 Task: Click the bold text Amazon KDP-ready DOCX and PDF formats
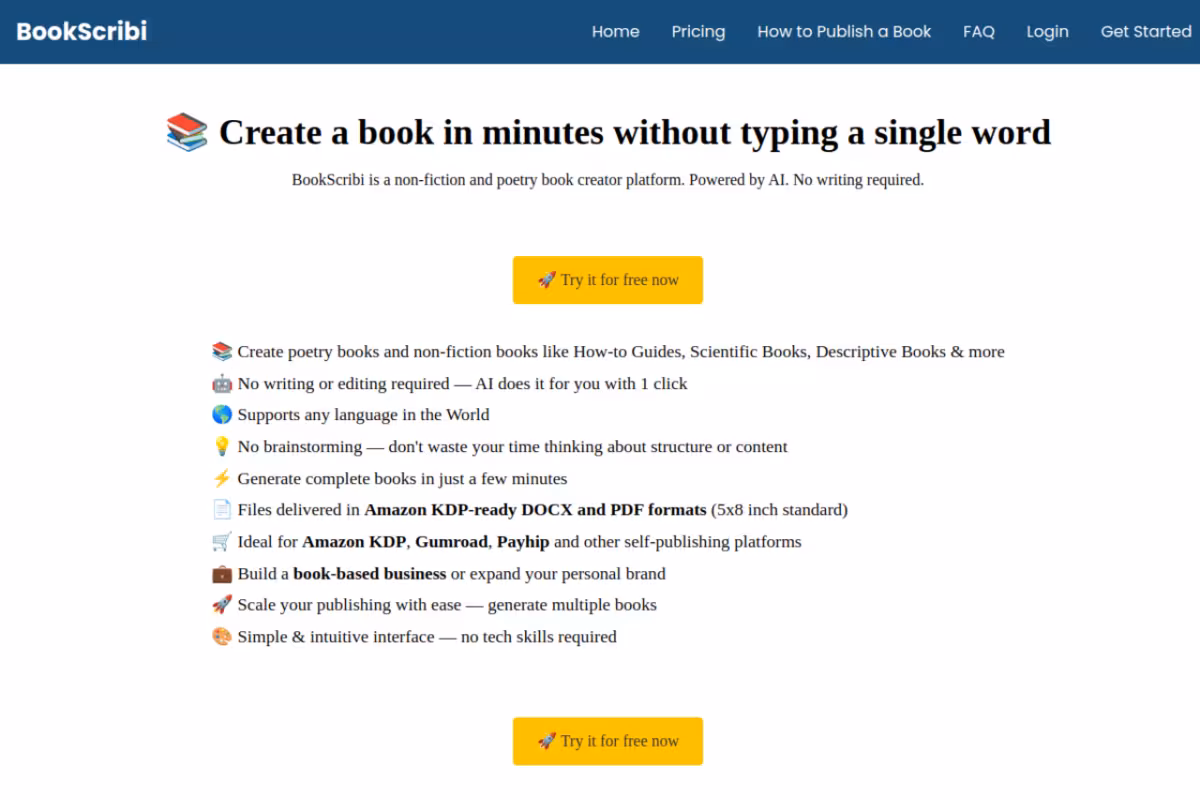point(536,510)
